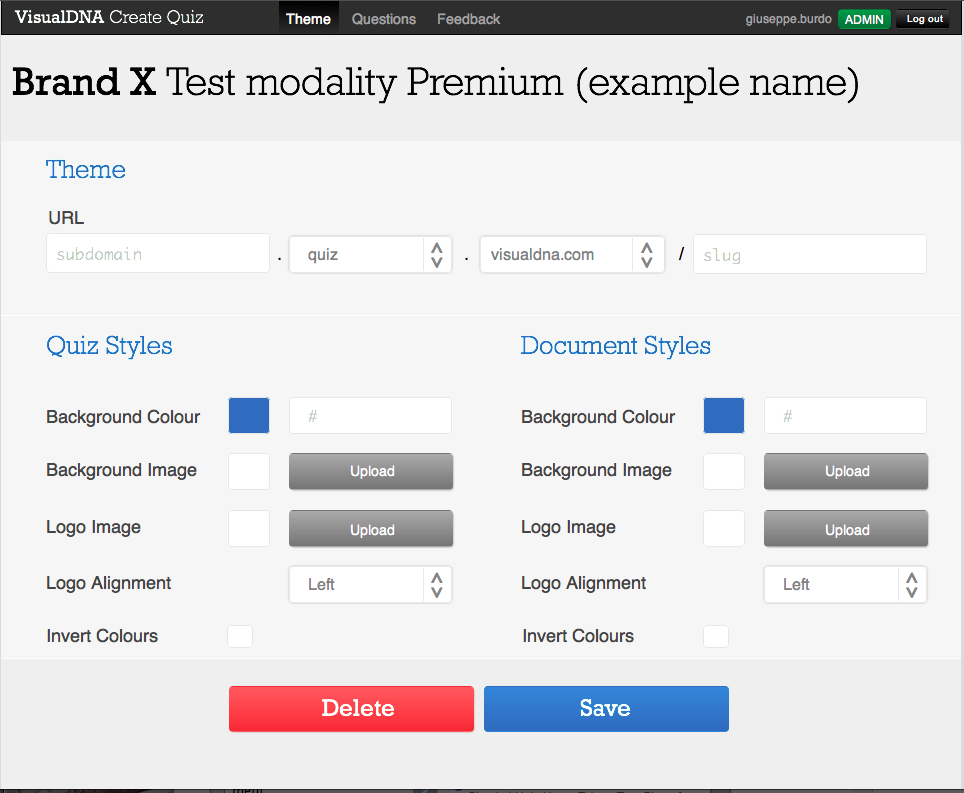Delete the quiz with the red button
The width and height of the screenshot is (964, 793).
[x=352, y=709]
